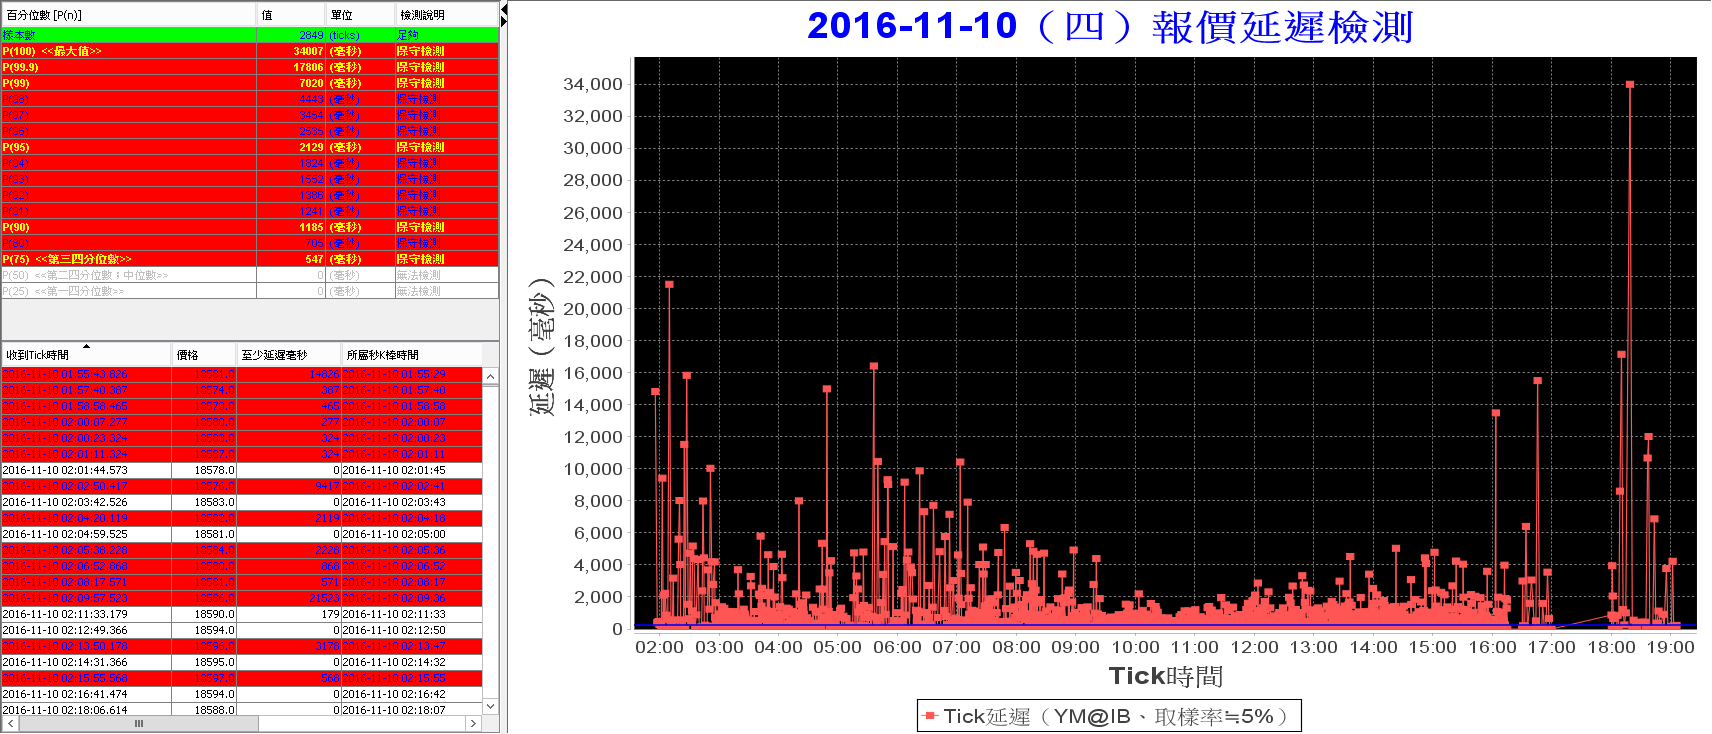Select tick row 2016-11-10 02:04:59.525
This screenshot has height=734, width=1712.
point(242,534)
